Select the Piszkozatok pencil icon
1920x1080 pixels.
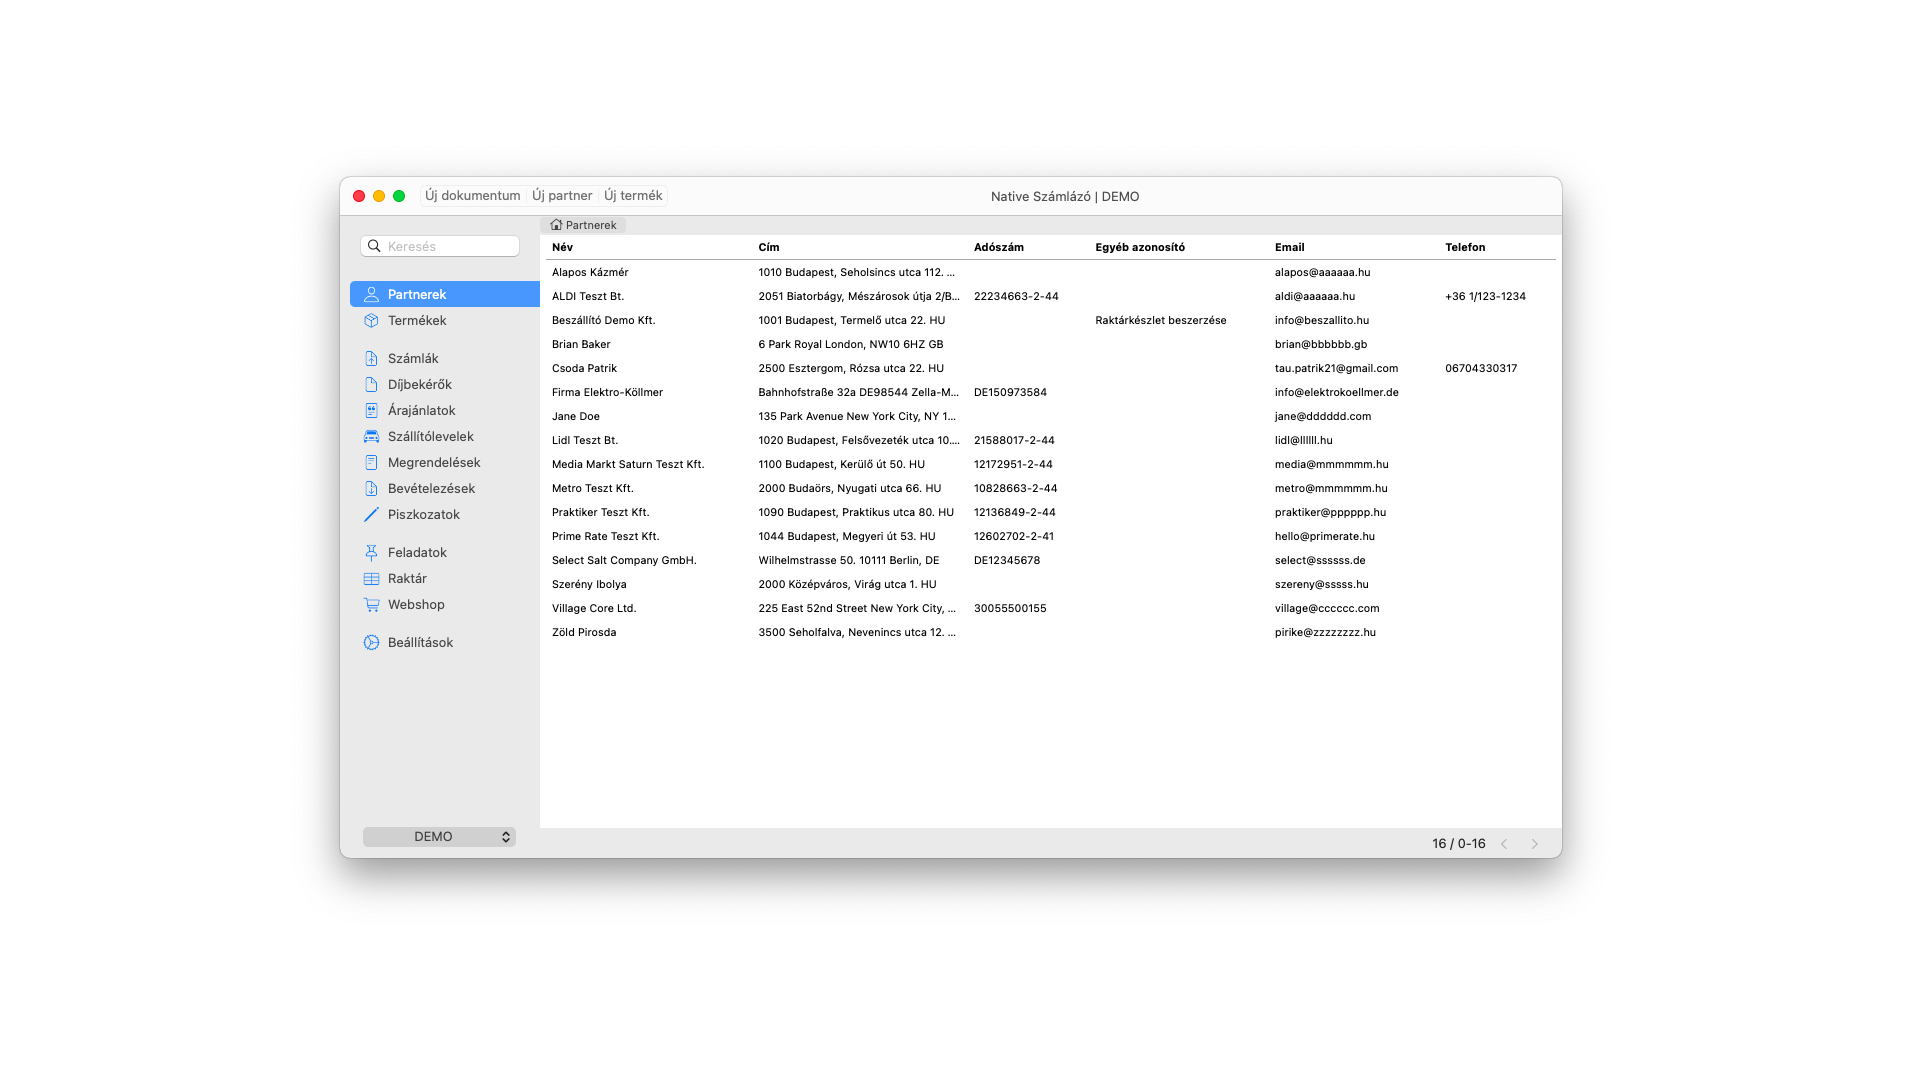click(371, 514)
